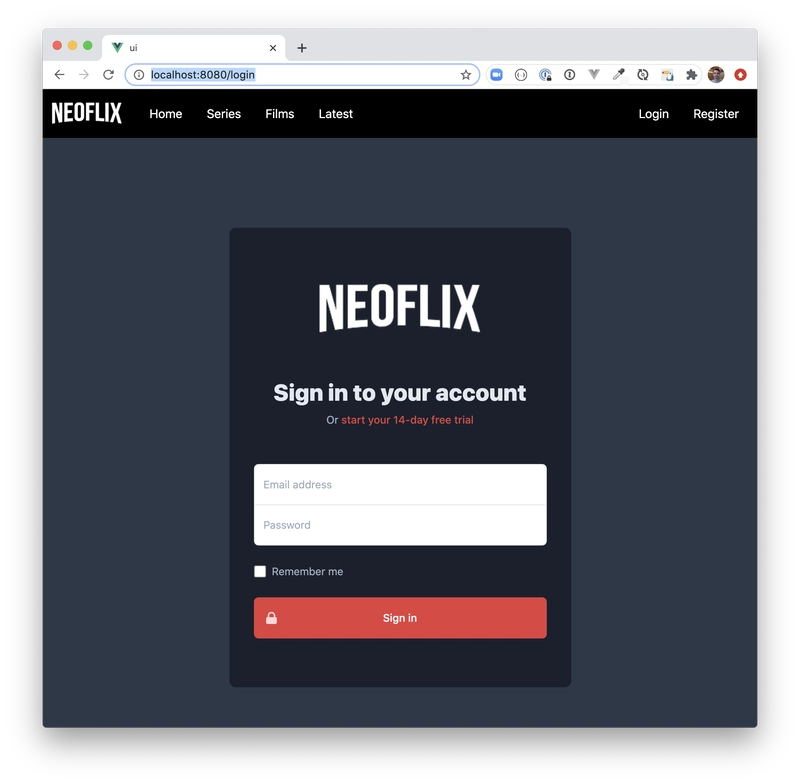Focus the Email address field

[400, 484]
